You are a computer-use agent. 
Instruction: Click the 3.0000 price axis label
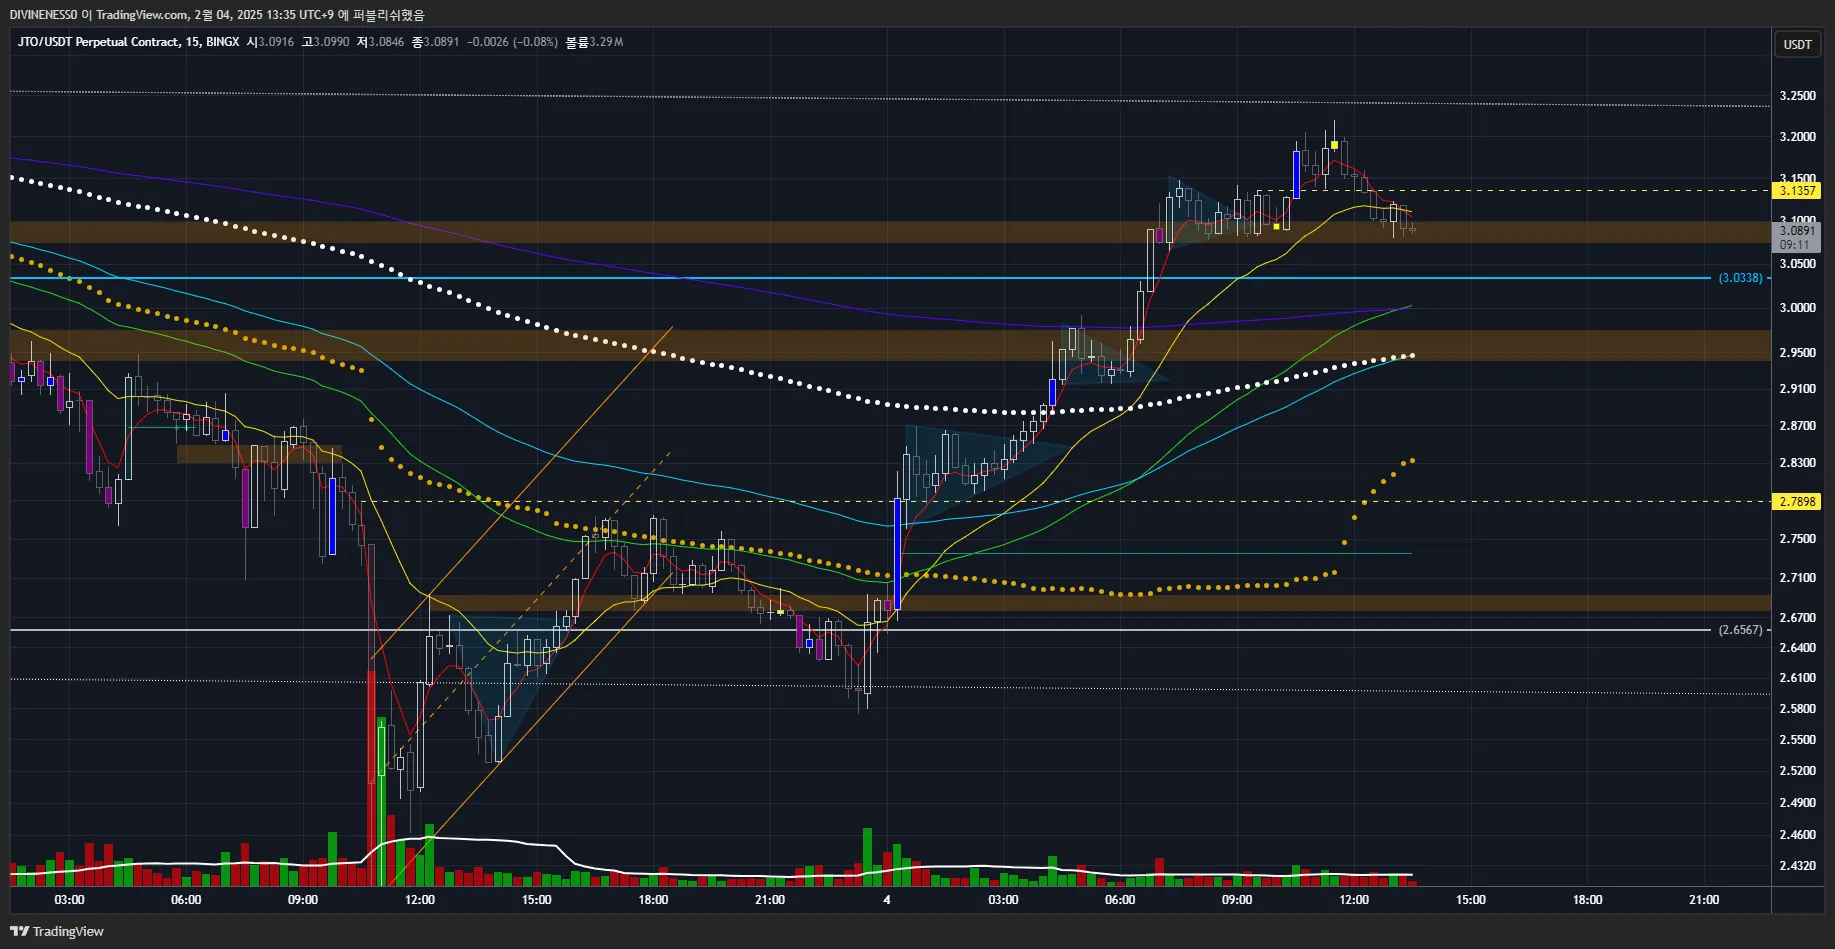1797,308
